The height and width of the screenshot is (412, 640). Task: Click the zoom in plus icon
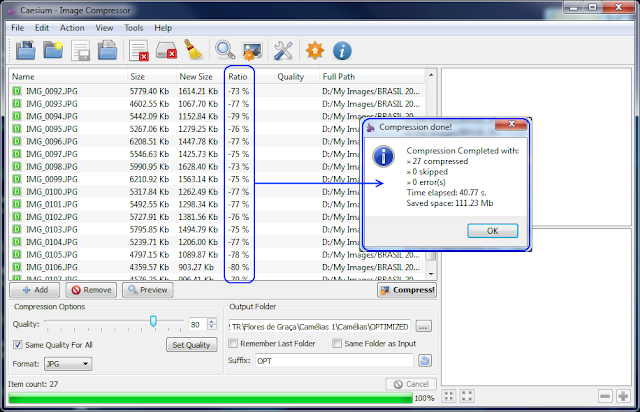tap(623, 396)
